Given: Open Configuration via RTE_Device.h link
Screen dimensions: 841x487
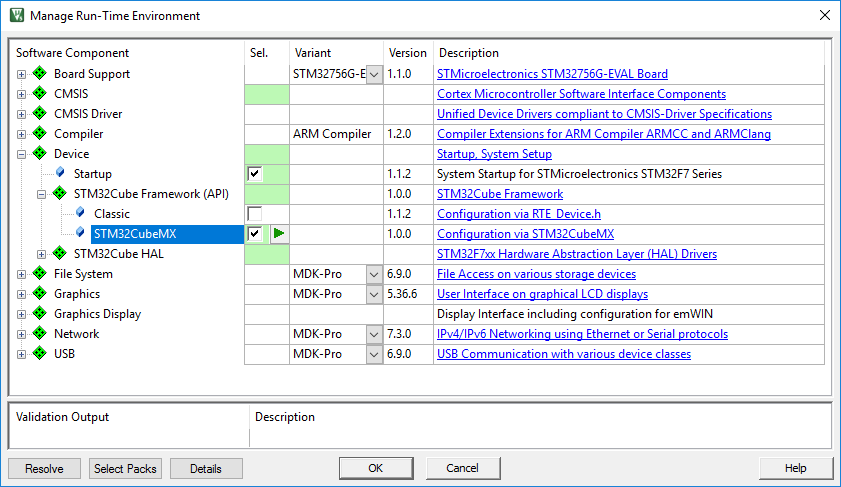Looking at the screenshot, I should point(519,213).
